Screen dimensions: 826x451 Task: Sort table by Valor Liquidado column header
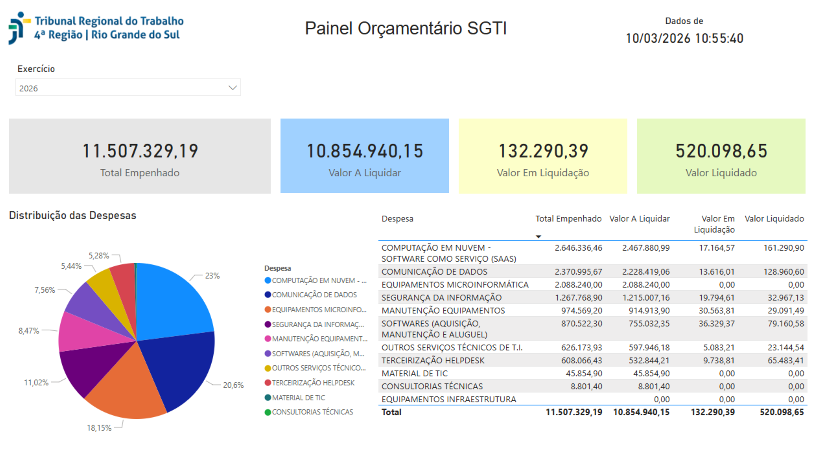click(774, 218)
